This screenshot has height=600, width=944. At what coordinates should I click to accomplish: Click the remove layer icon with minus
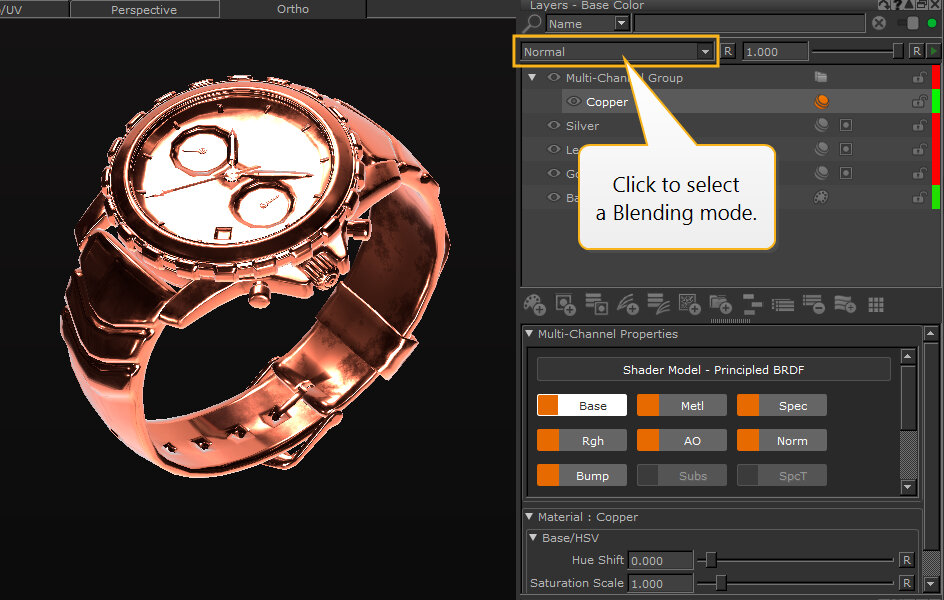pos(813,304)
